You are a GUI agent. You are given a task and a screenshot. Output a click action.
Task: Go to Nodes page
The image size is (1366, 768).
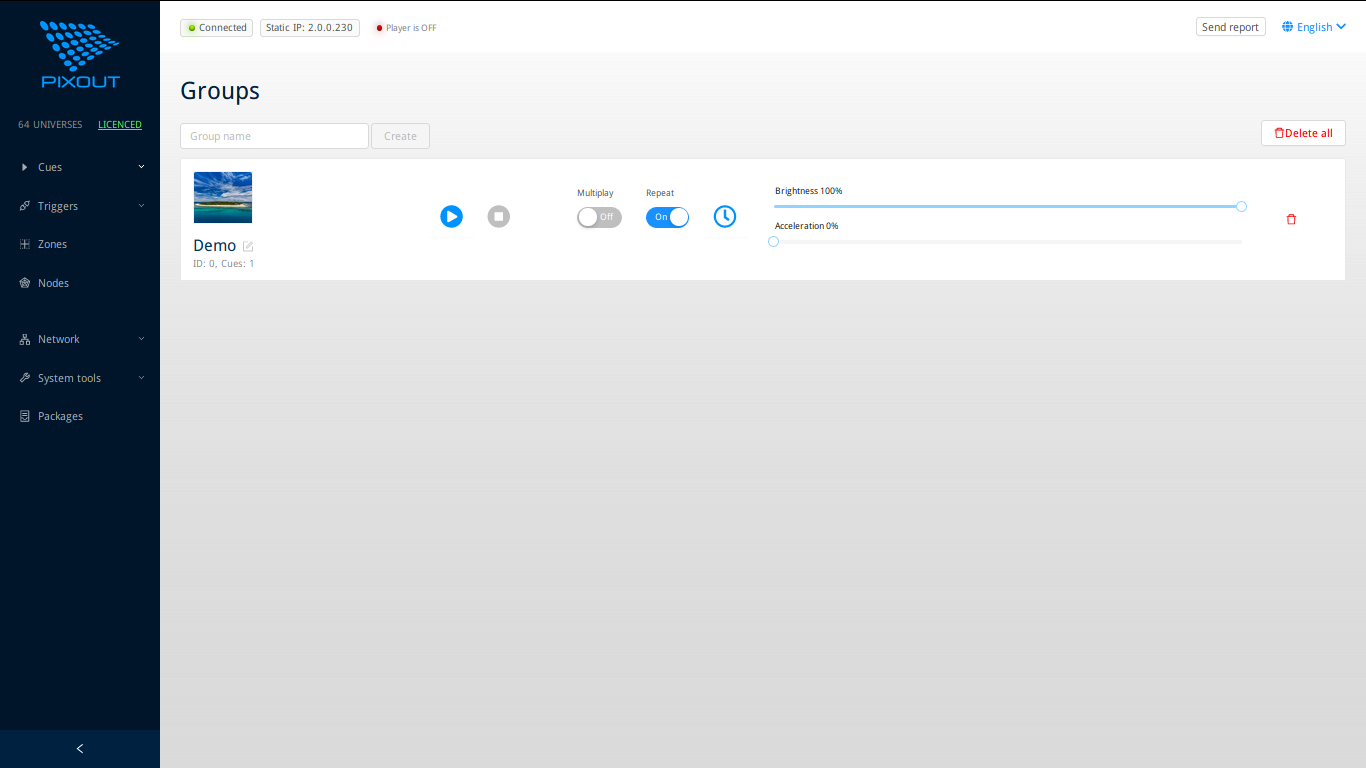(80, 283)
